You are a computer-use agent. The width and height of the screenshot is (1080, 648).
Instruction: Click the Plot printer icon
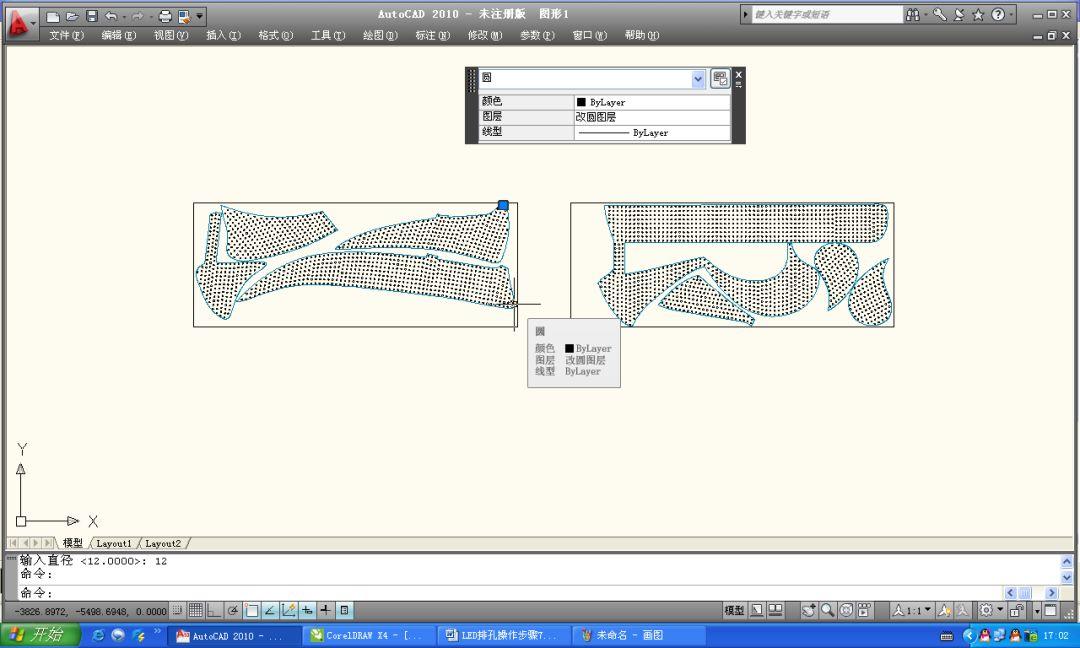pos(166,16)
